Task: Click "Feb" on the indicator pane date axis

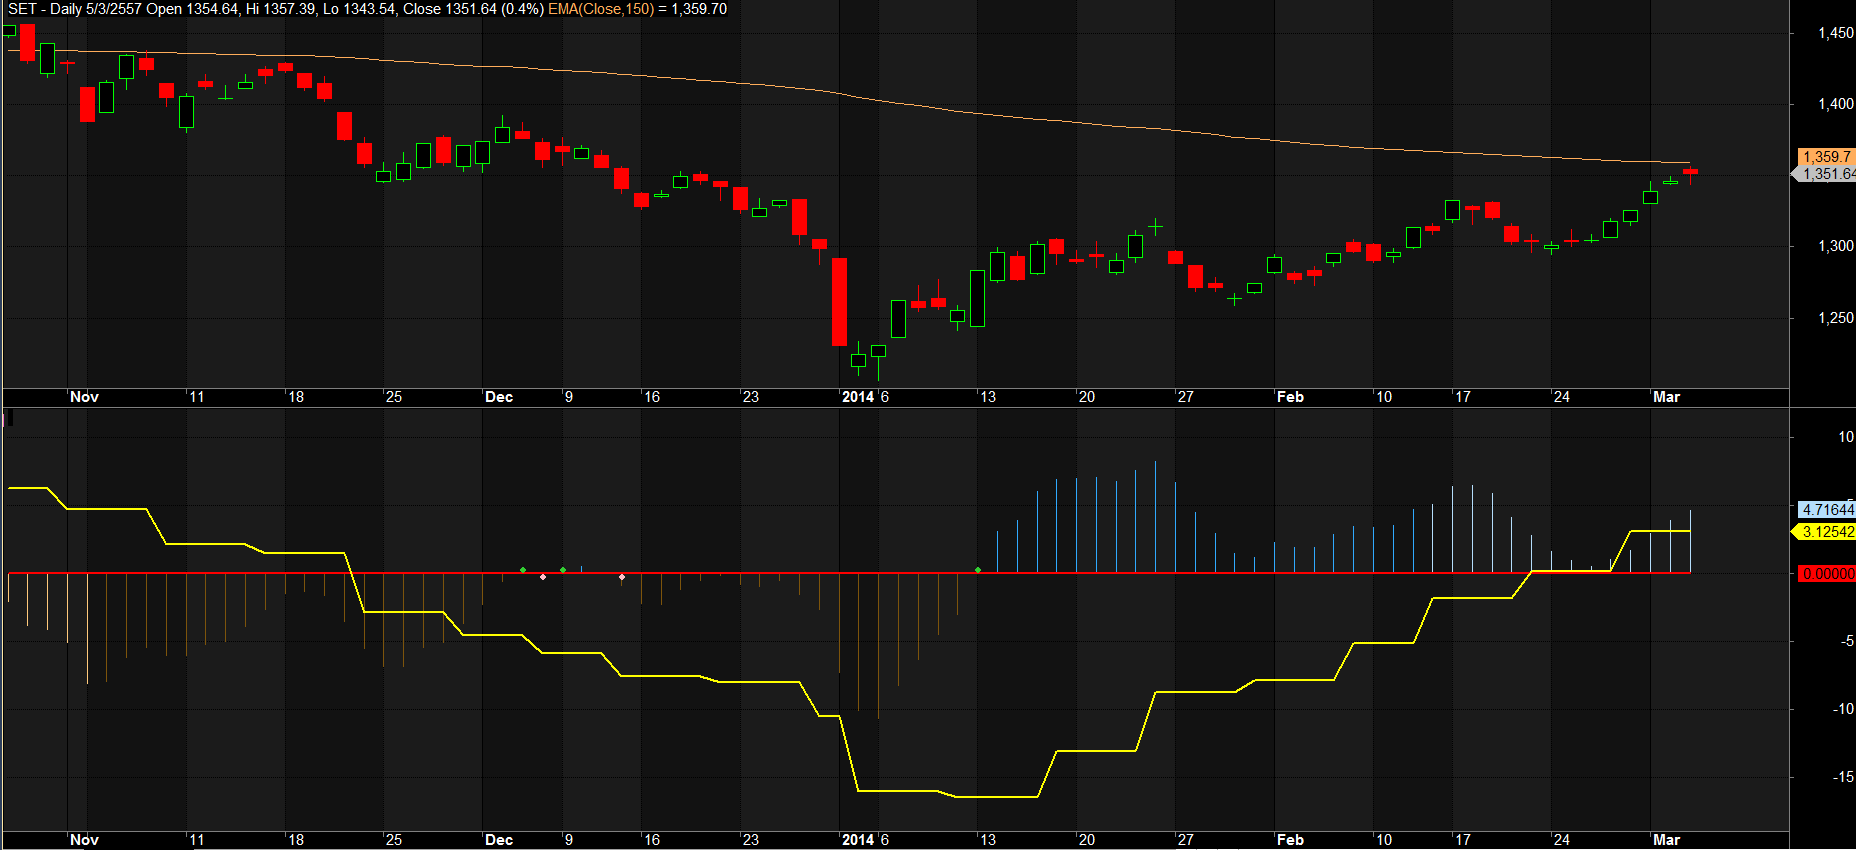Action: [1290, 840]
